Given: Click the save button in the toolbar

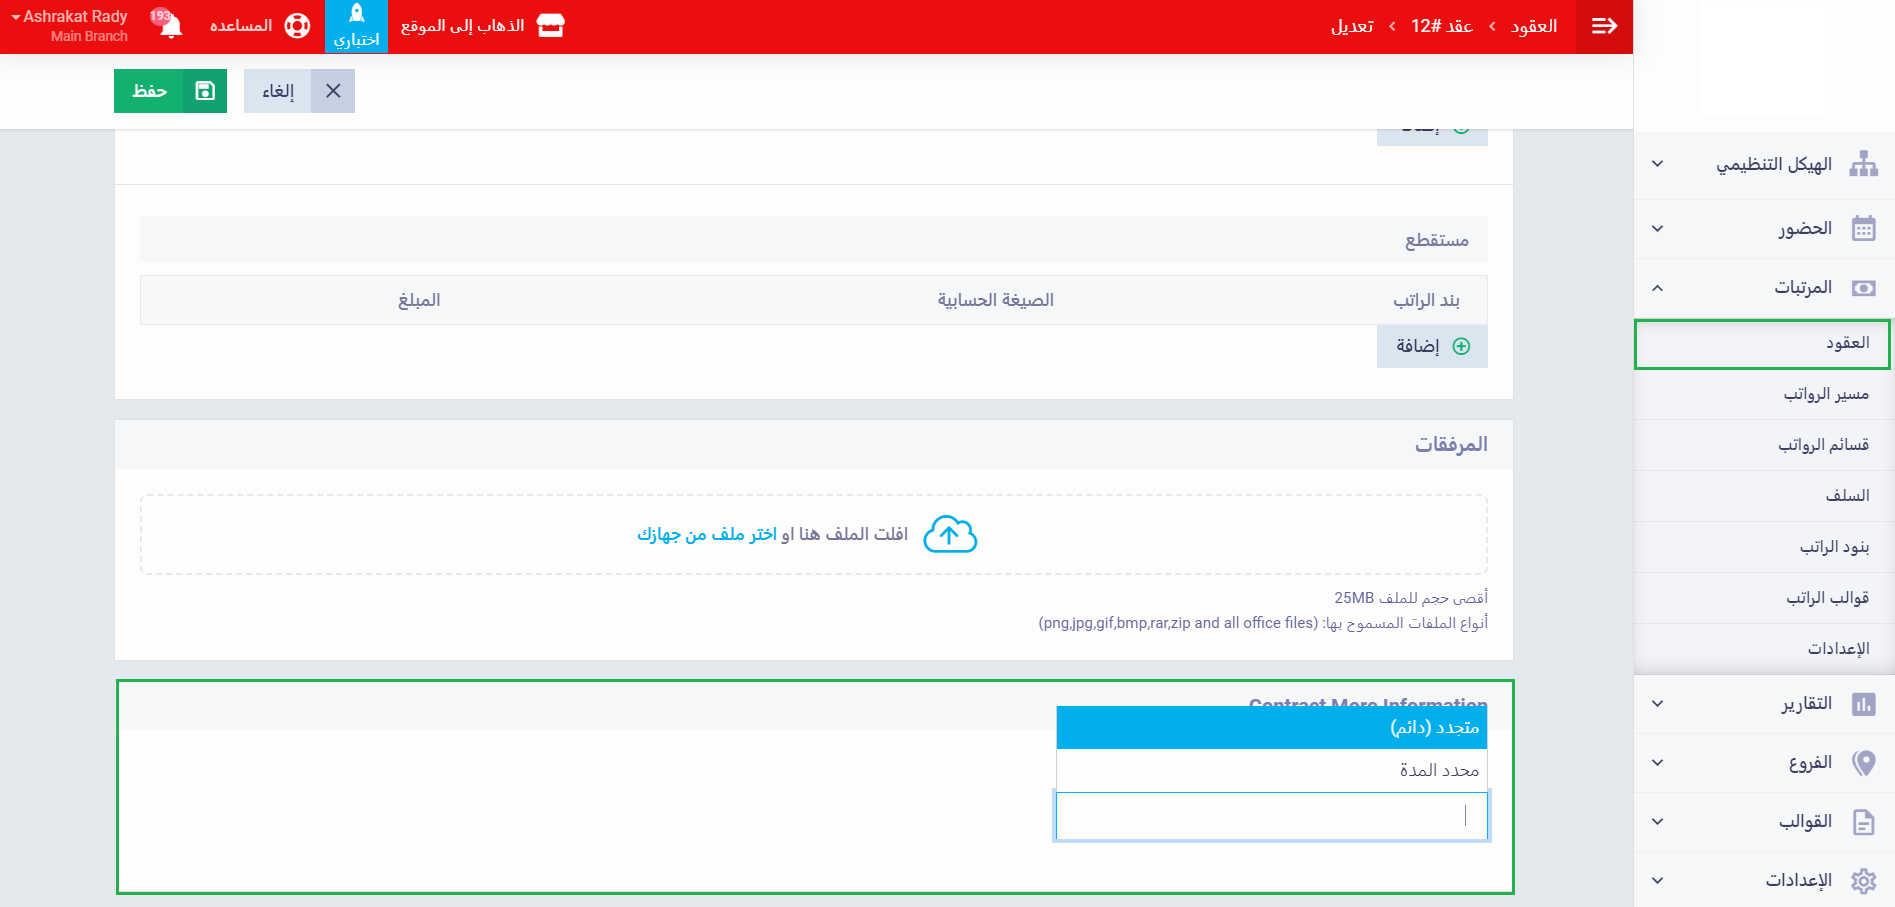Looking at the screenshot, I should [x=170, y=91].
